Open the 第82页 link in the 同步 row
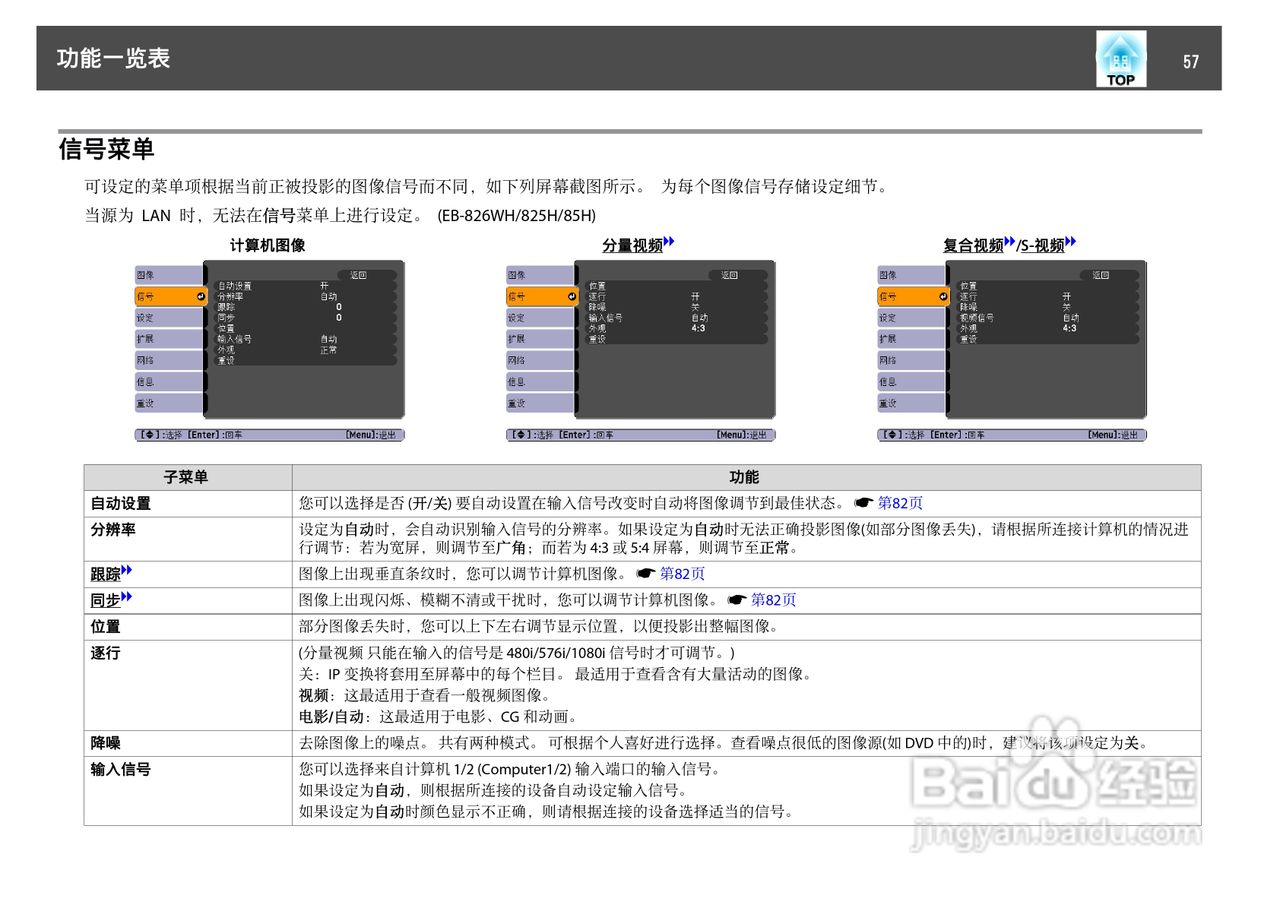Screen dimensions: 1280x905 click(774, 600)
